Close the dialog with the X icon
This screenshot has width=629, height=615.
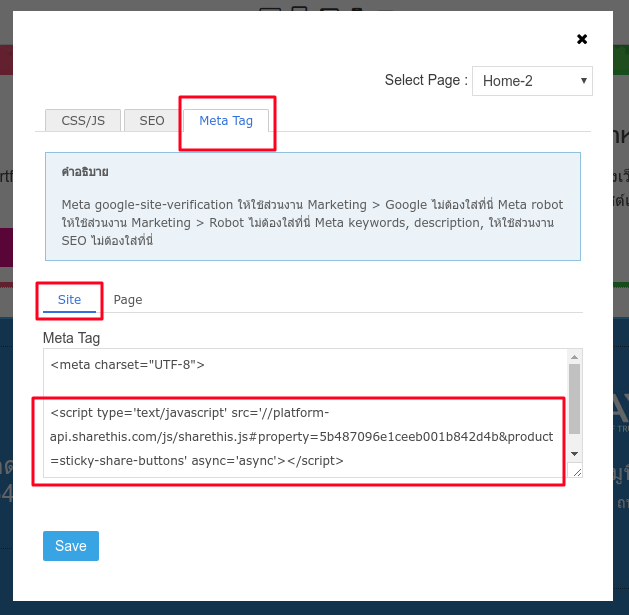[582, 39]
